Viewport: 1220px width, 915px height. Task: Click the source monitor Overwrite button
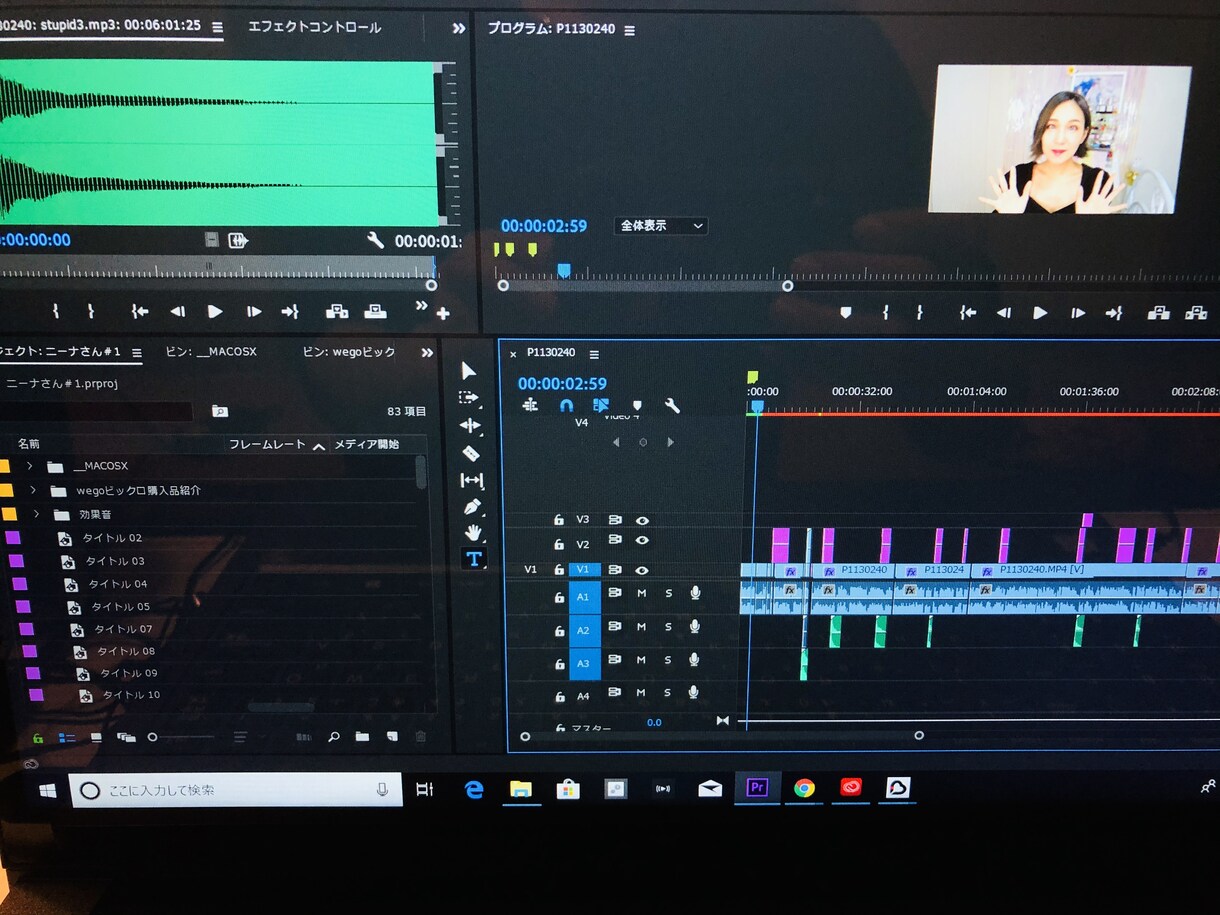click(375, 312)
